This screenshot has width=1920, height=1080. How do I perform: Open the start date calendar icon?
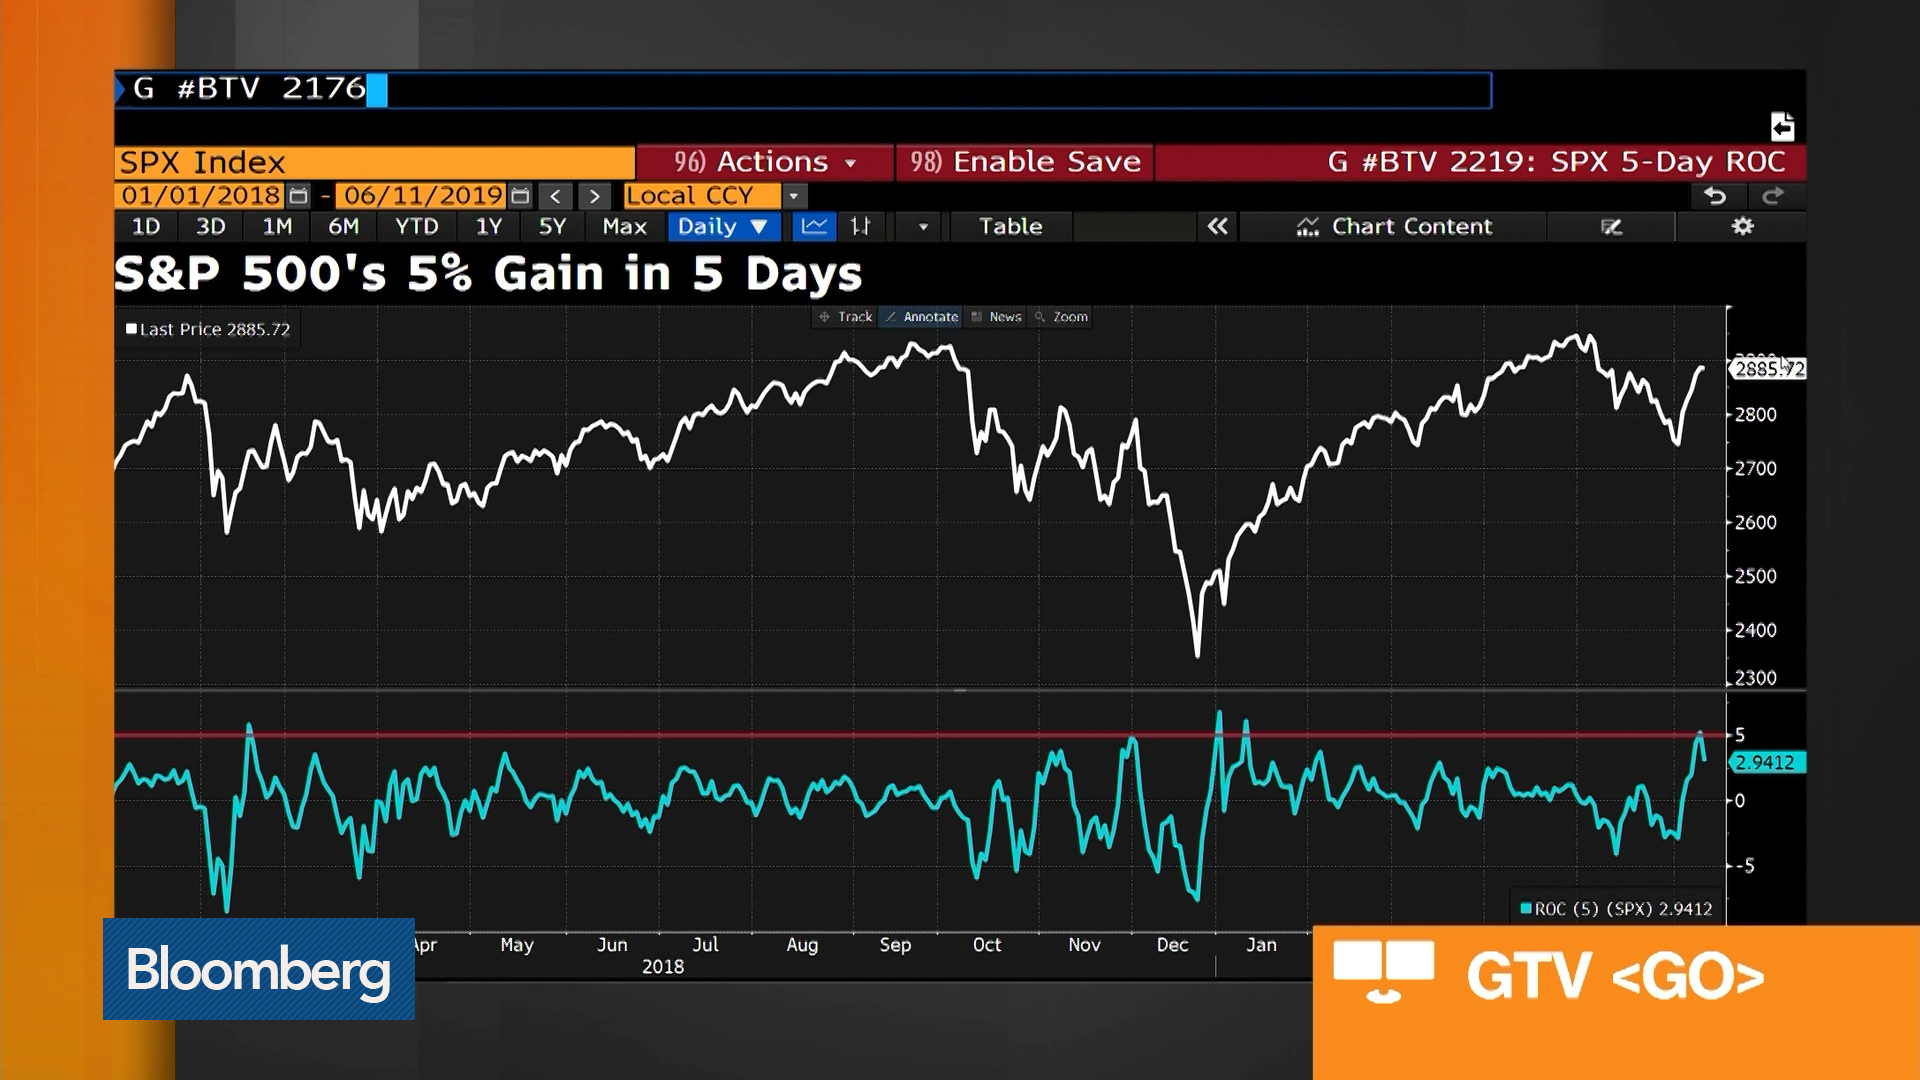click(x=297, y=196)
